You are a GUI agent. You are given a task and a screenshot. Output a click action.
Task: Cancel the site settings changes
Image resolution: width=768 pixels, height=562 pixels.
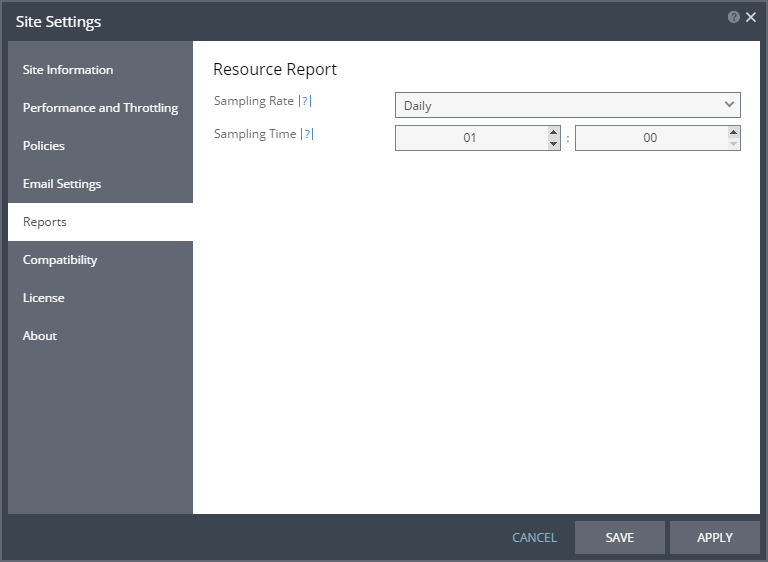click(x=534, y=538)
